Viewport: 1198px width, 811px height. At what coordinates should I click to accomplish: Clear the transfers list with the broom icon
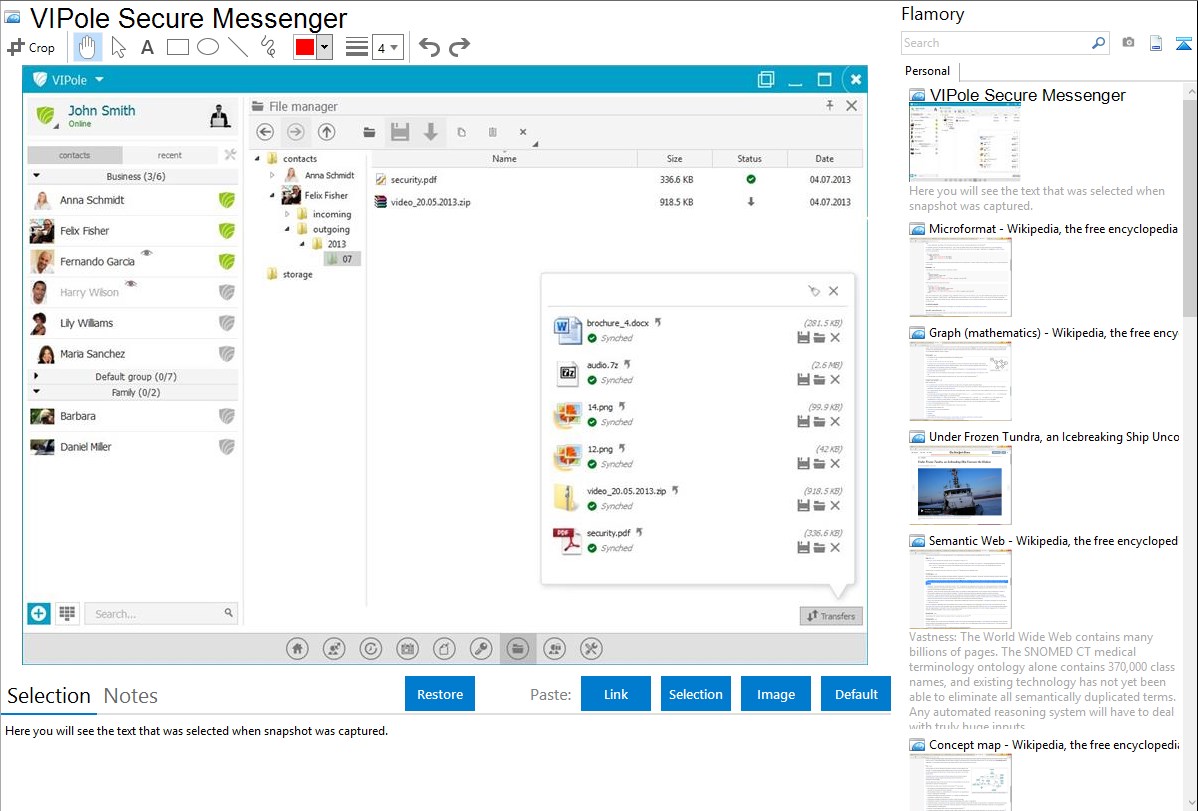tap(814, 291)
